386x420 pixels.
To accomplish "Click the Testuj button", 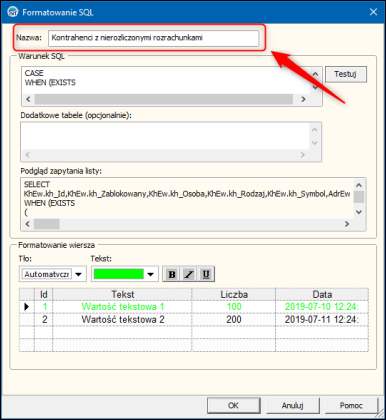I will [x=346, y=74].
